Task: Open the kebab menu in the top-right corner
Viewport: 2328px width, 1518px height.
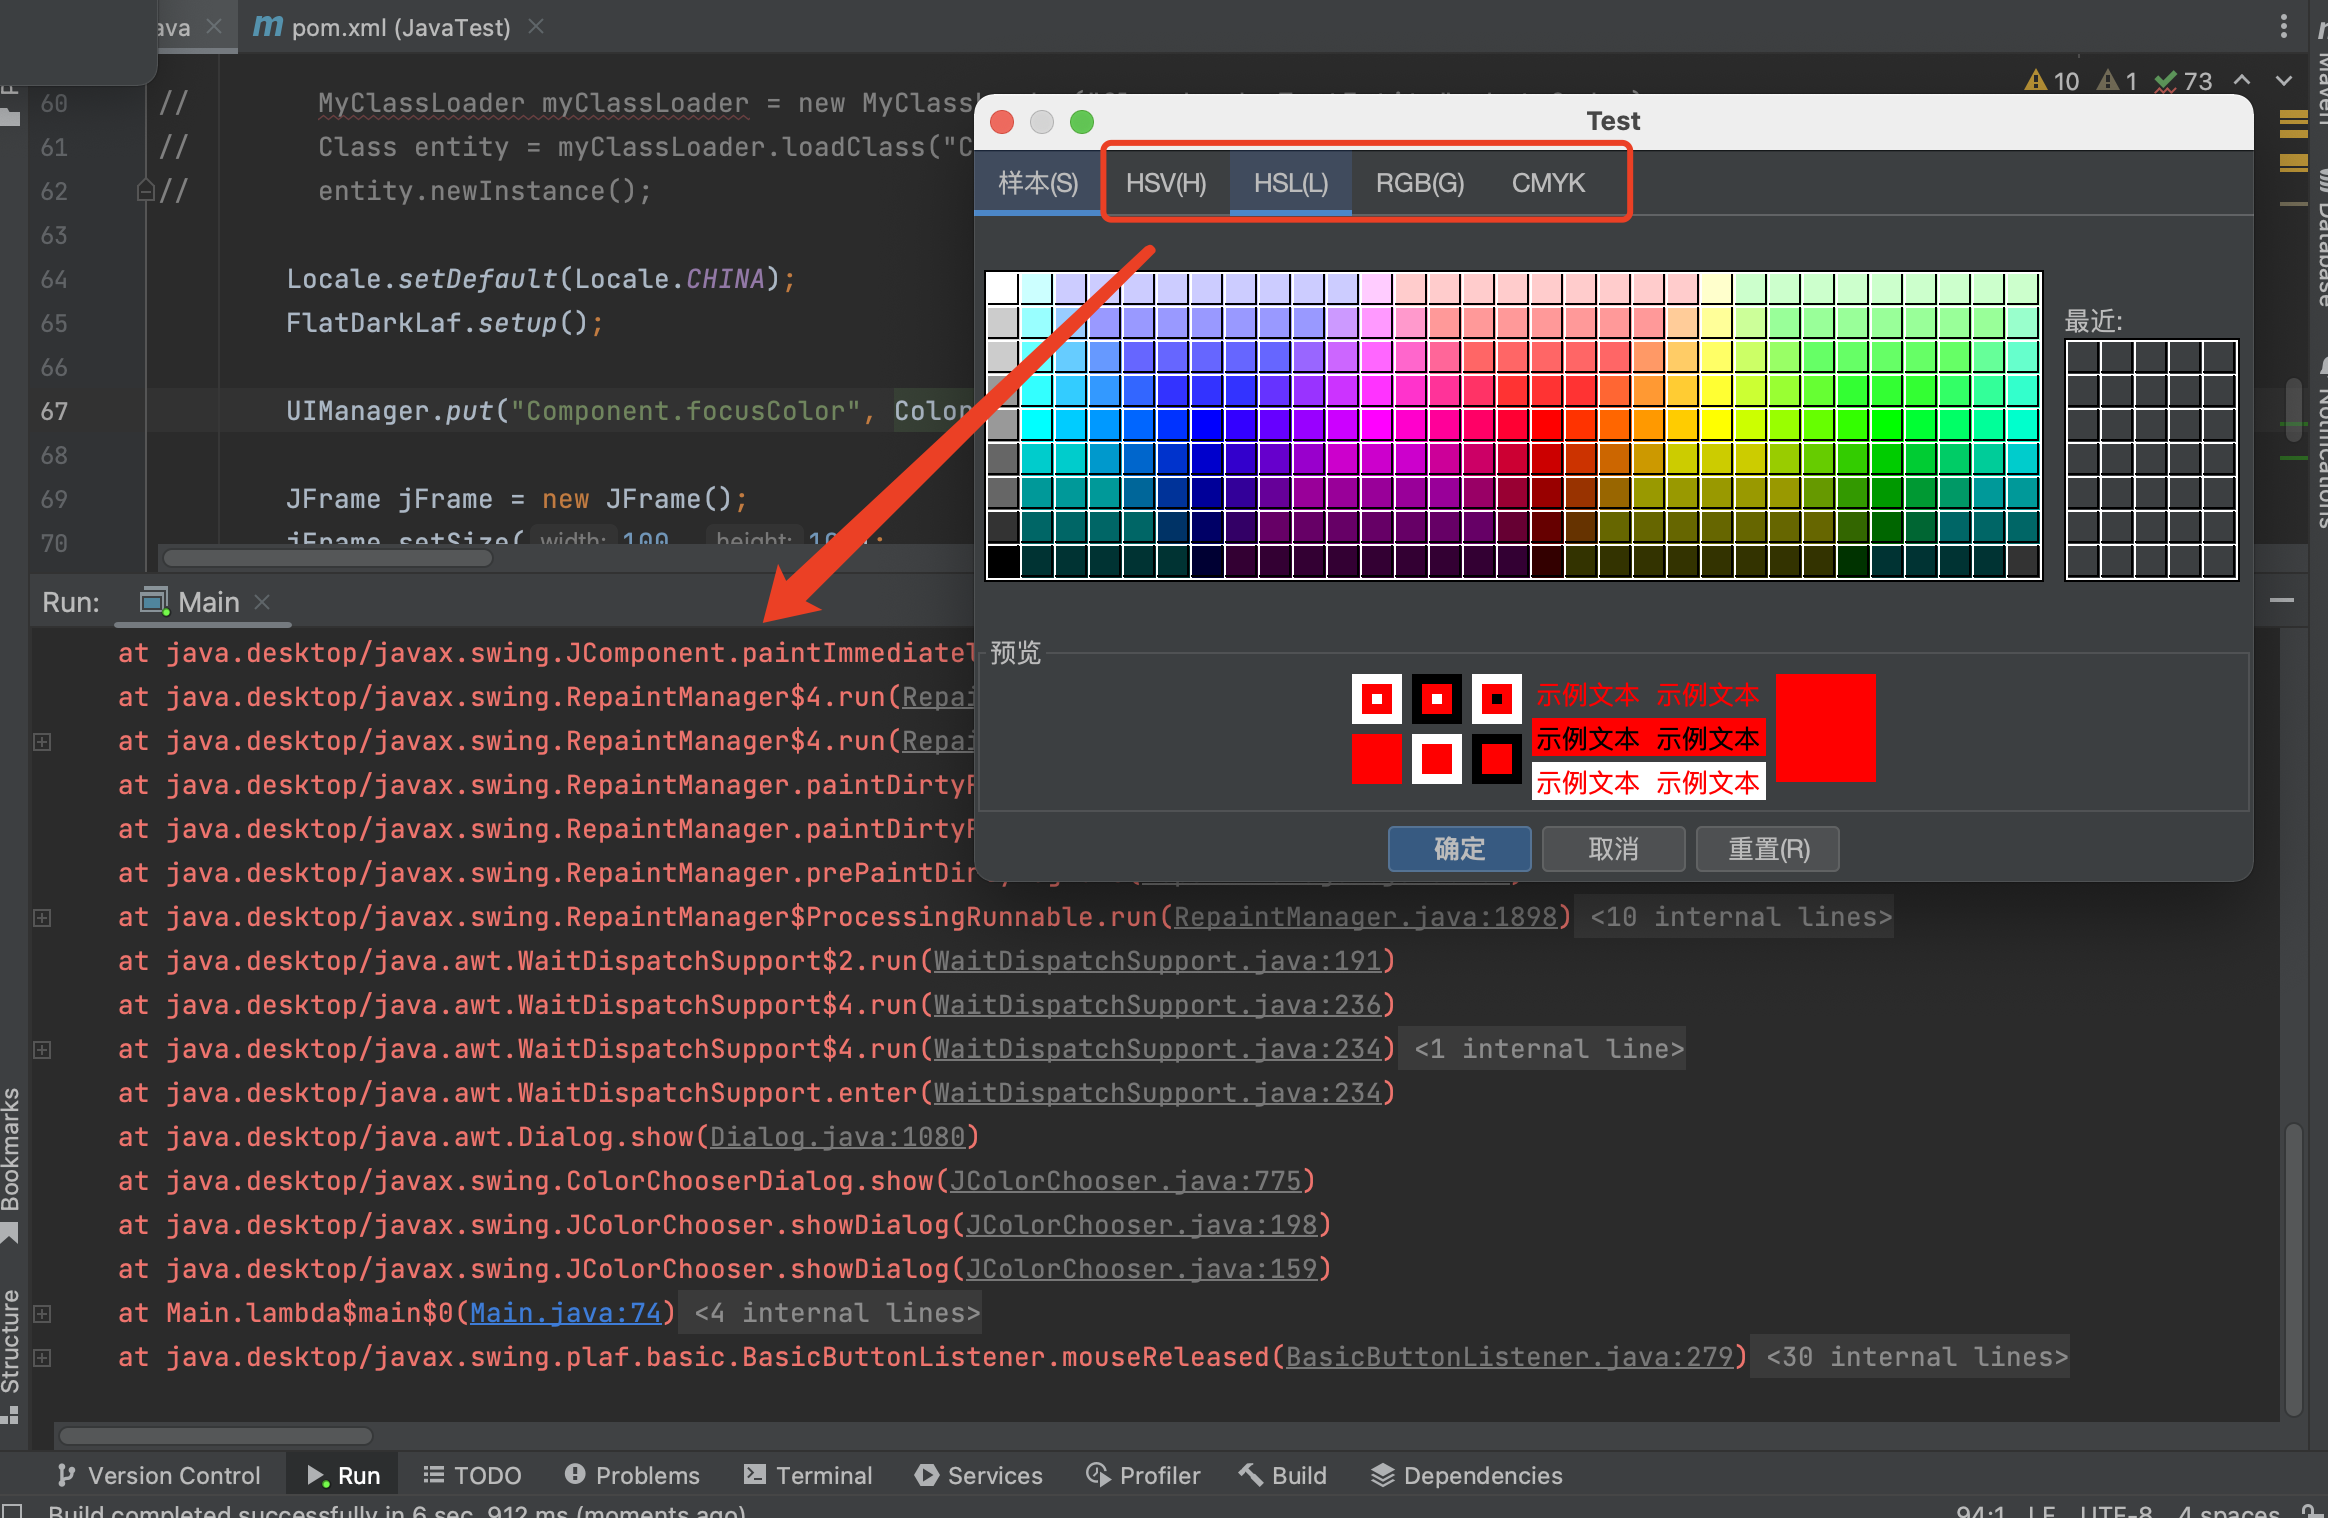Action: [2282, 26]
